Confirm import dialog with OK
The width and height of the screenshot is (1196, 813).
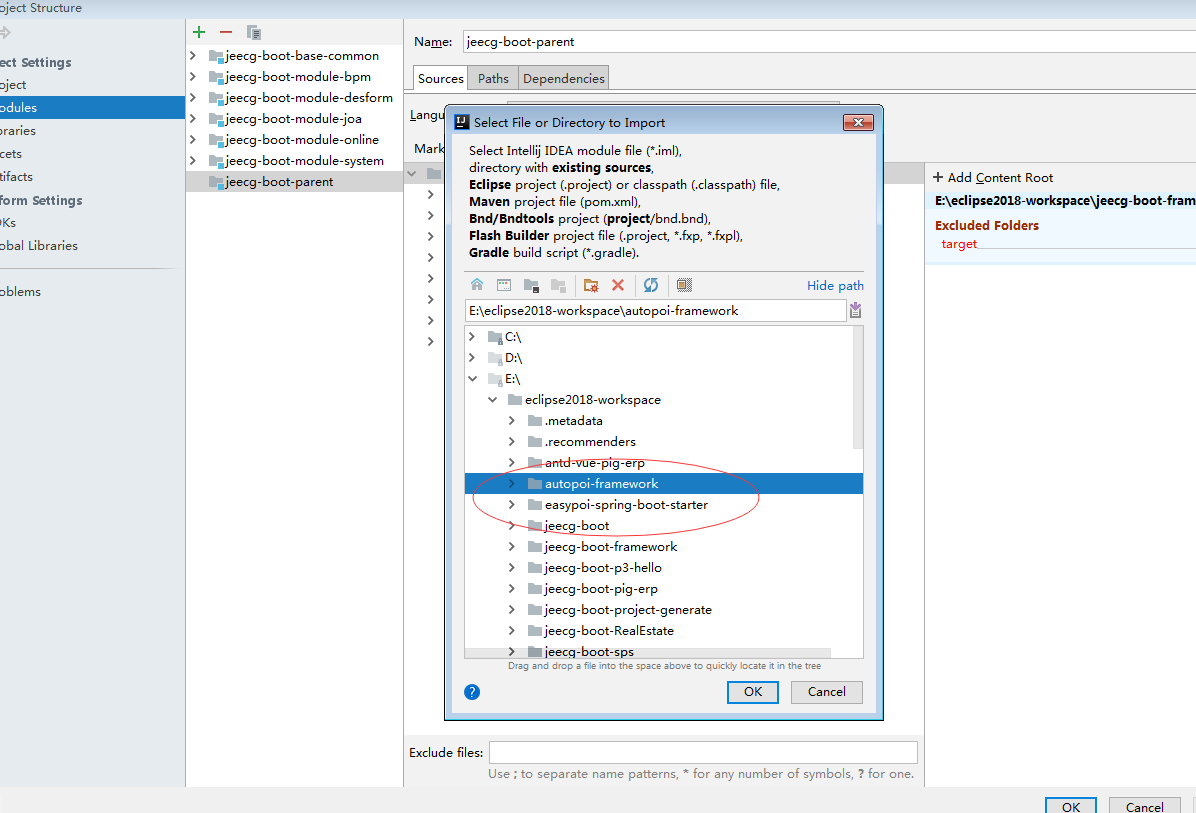753,692
